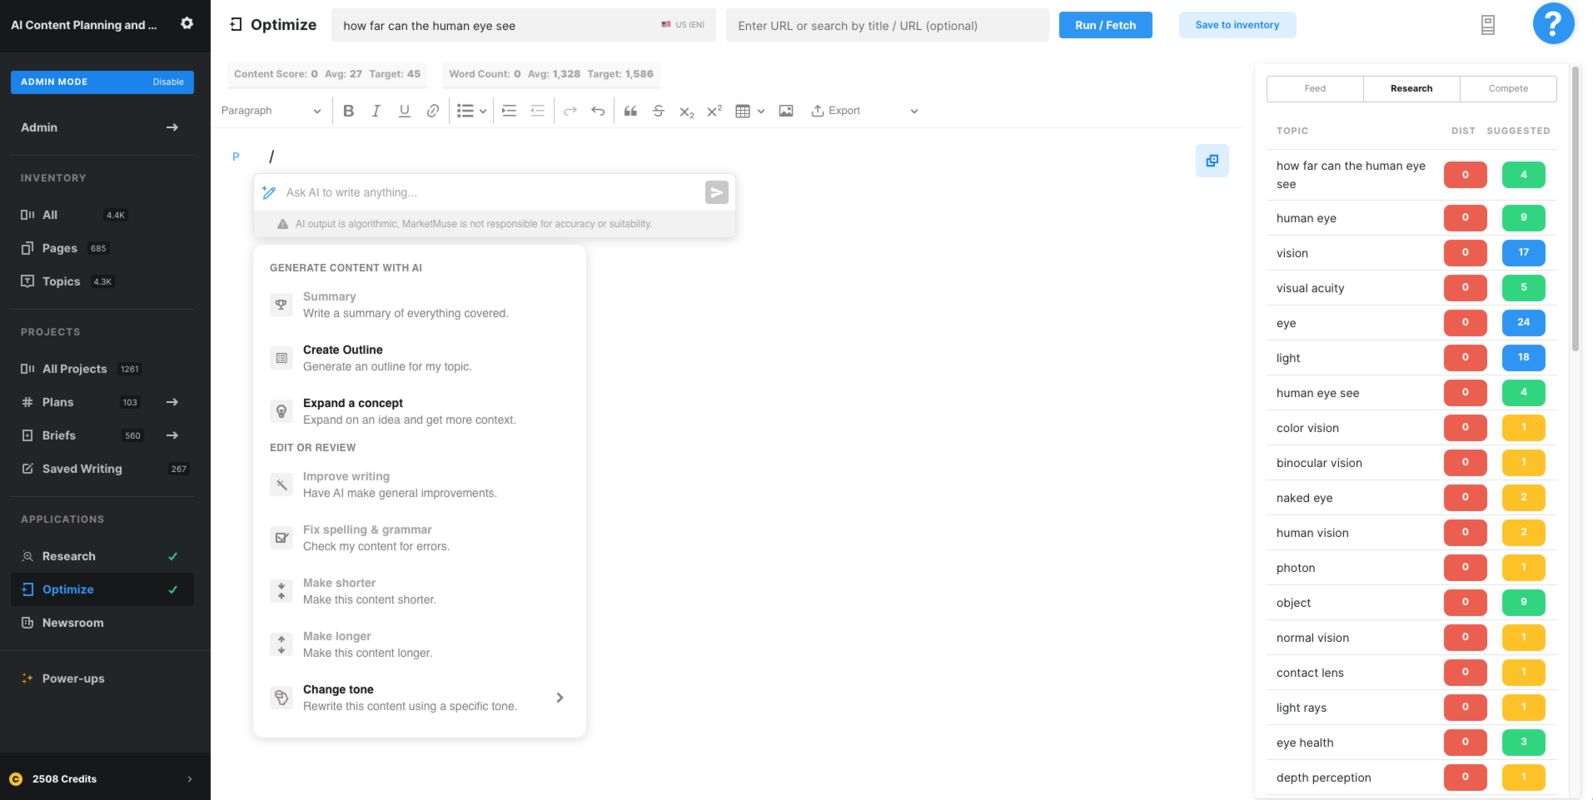Apply italic formatting
The width and height of the screenshot is (1593, 800).
click(376, 111)
